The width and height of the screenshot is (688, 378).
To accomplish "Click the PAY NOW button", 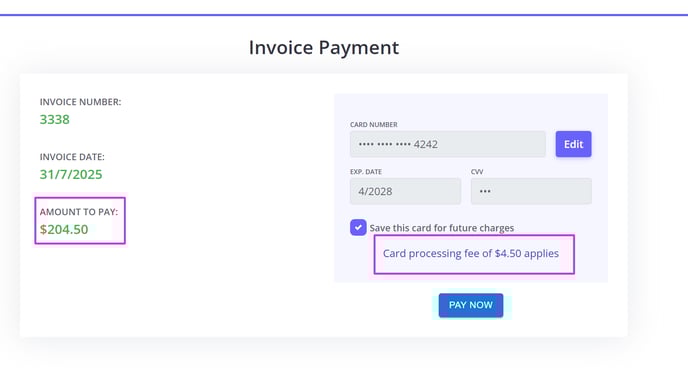I will [471, 305].
